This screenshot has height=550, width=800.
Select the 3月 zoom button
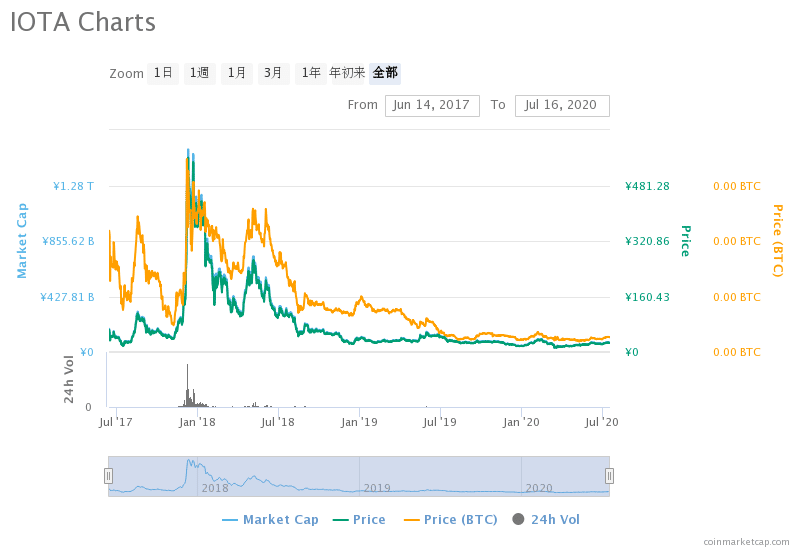pyautogui.click(x=273, y=73)
